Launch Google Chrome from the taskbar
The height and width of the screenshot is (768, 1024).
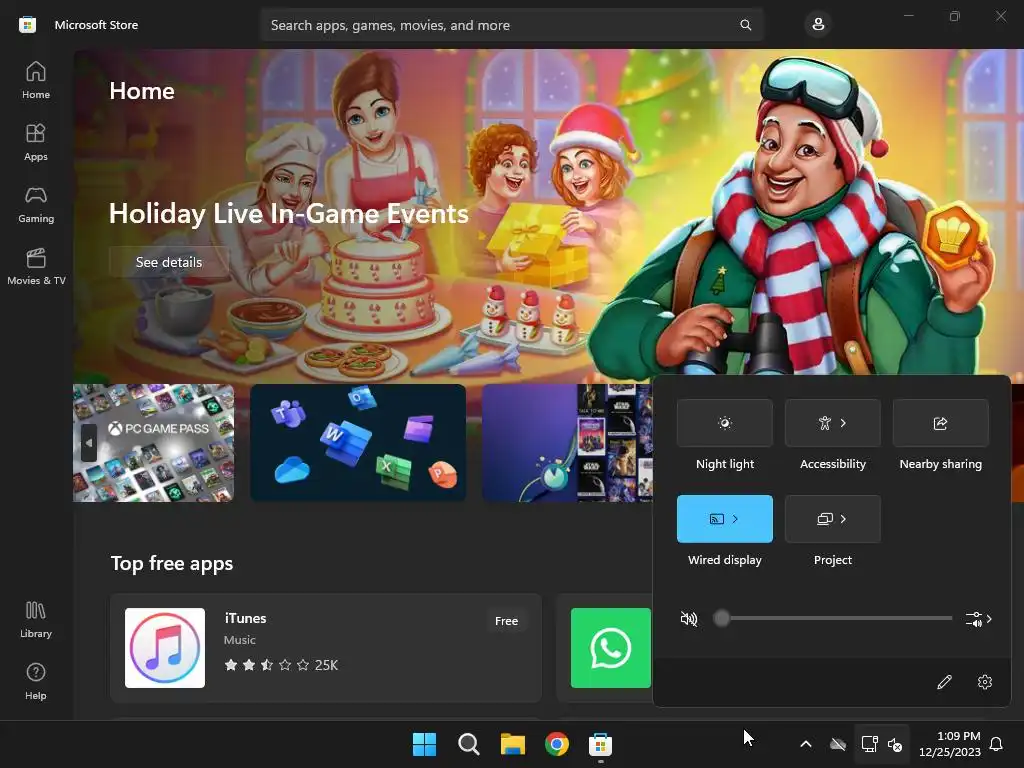[557, 744]
